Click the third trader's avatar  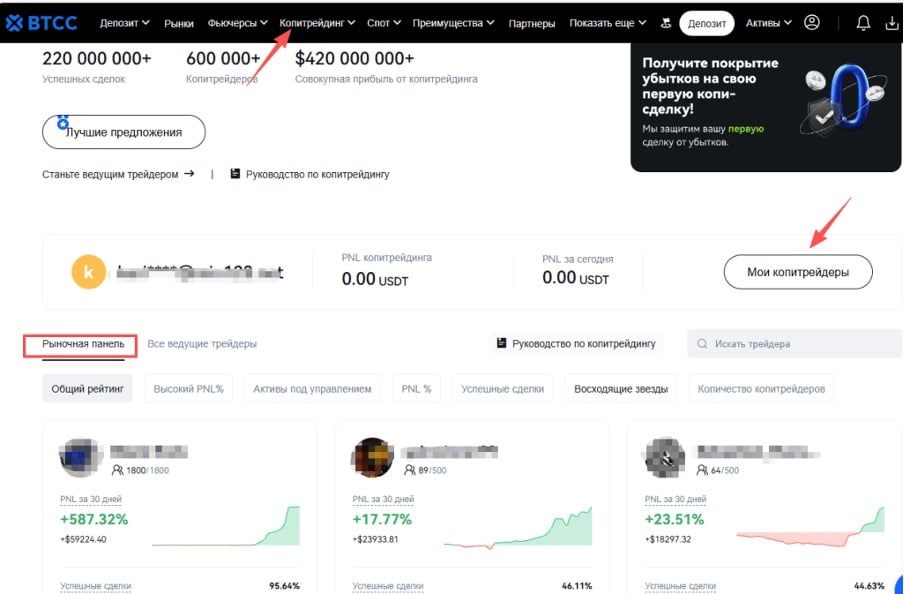664,458
